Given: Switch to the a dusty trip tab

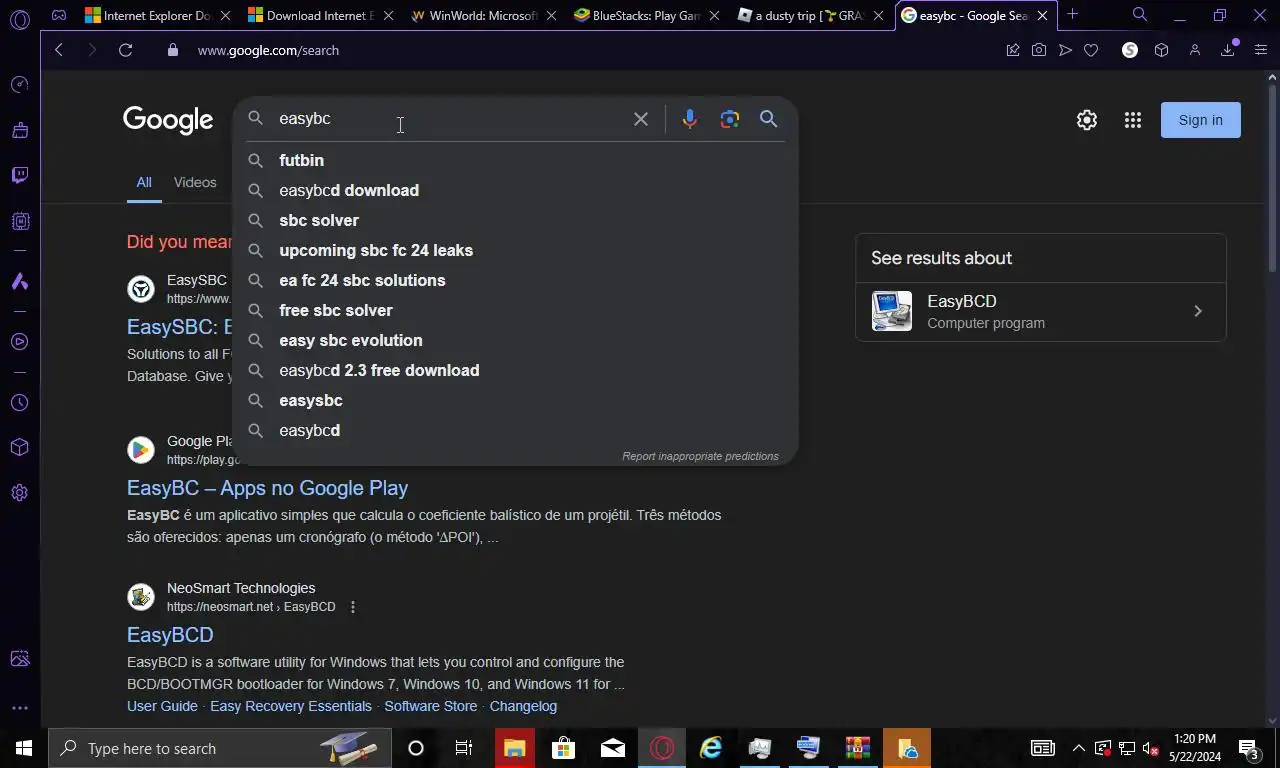Looking at the screenshot, I should click(811, 15).
